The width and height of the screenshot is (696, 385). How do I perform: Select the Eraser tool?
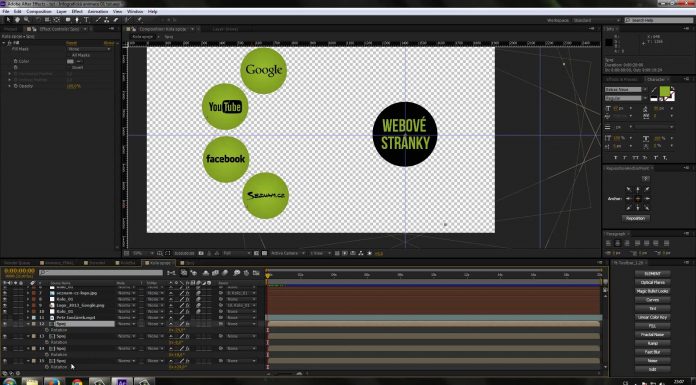pyautogui.click(x=116, y=20)
